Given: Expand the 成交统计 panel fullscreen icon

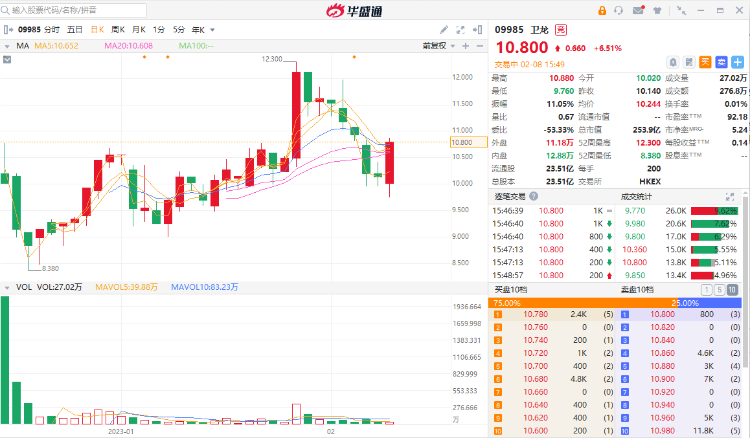Looking at the screenshot, I should 730,197.
